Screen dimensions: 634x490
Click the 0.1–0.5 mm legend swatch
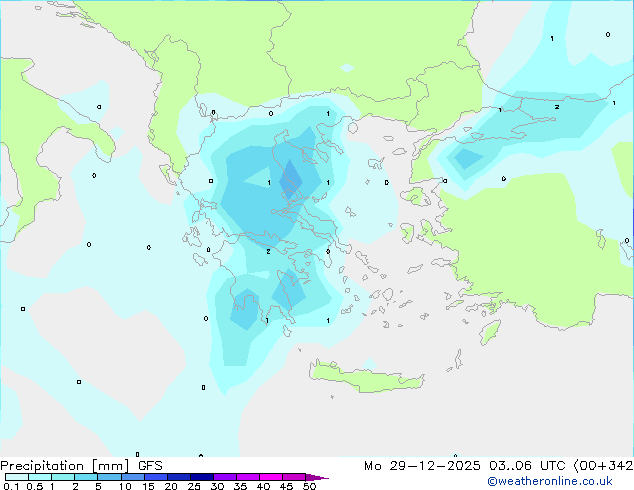(17, 477)
